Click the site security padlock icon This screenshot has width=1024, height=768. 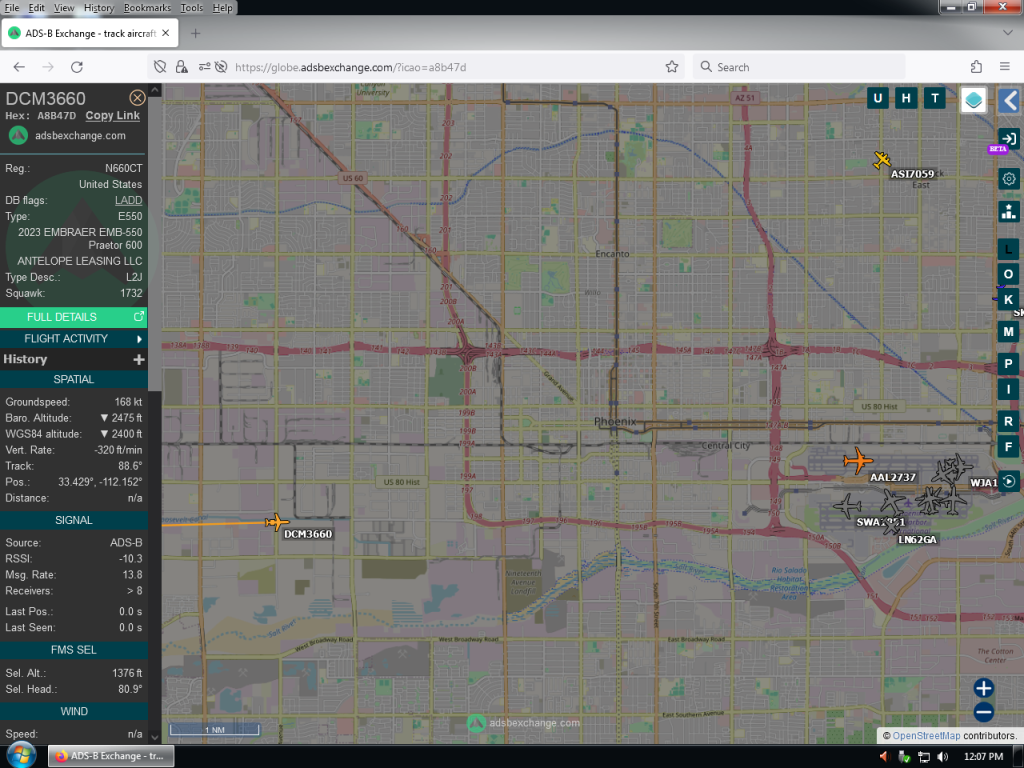[x=182, y=67]
